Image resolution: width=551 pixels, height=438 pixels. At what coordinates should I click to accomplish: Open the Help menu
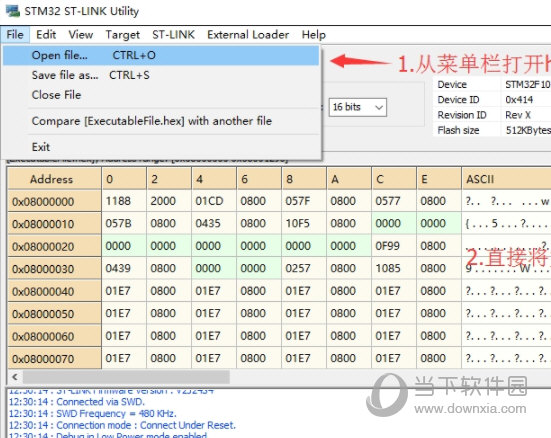pyautogui.click(x=313, y=35)
